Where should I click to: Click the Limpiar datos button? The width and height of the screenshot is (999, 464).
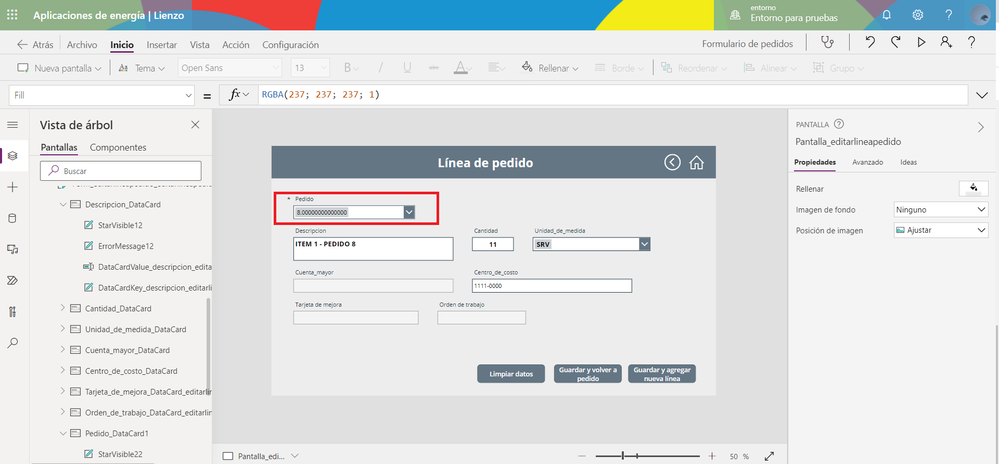click(511, 374)
